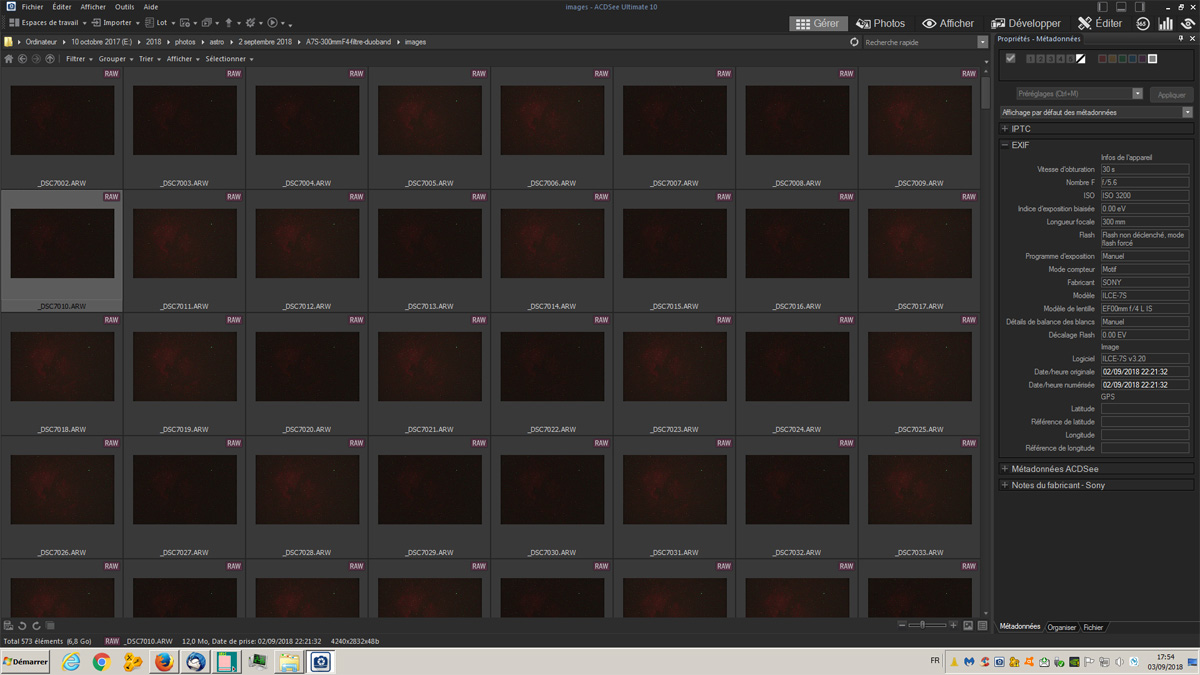Click the eye-shaped mode icon beside statistics
The height and width of the screenshot is (675, 1200).
tap(1187, 23)
